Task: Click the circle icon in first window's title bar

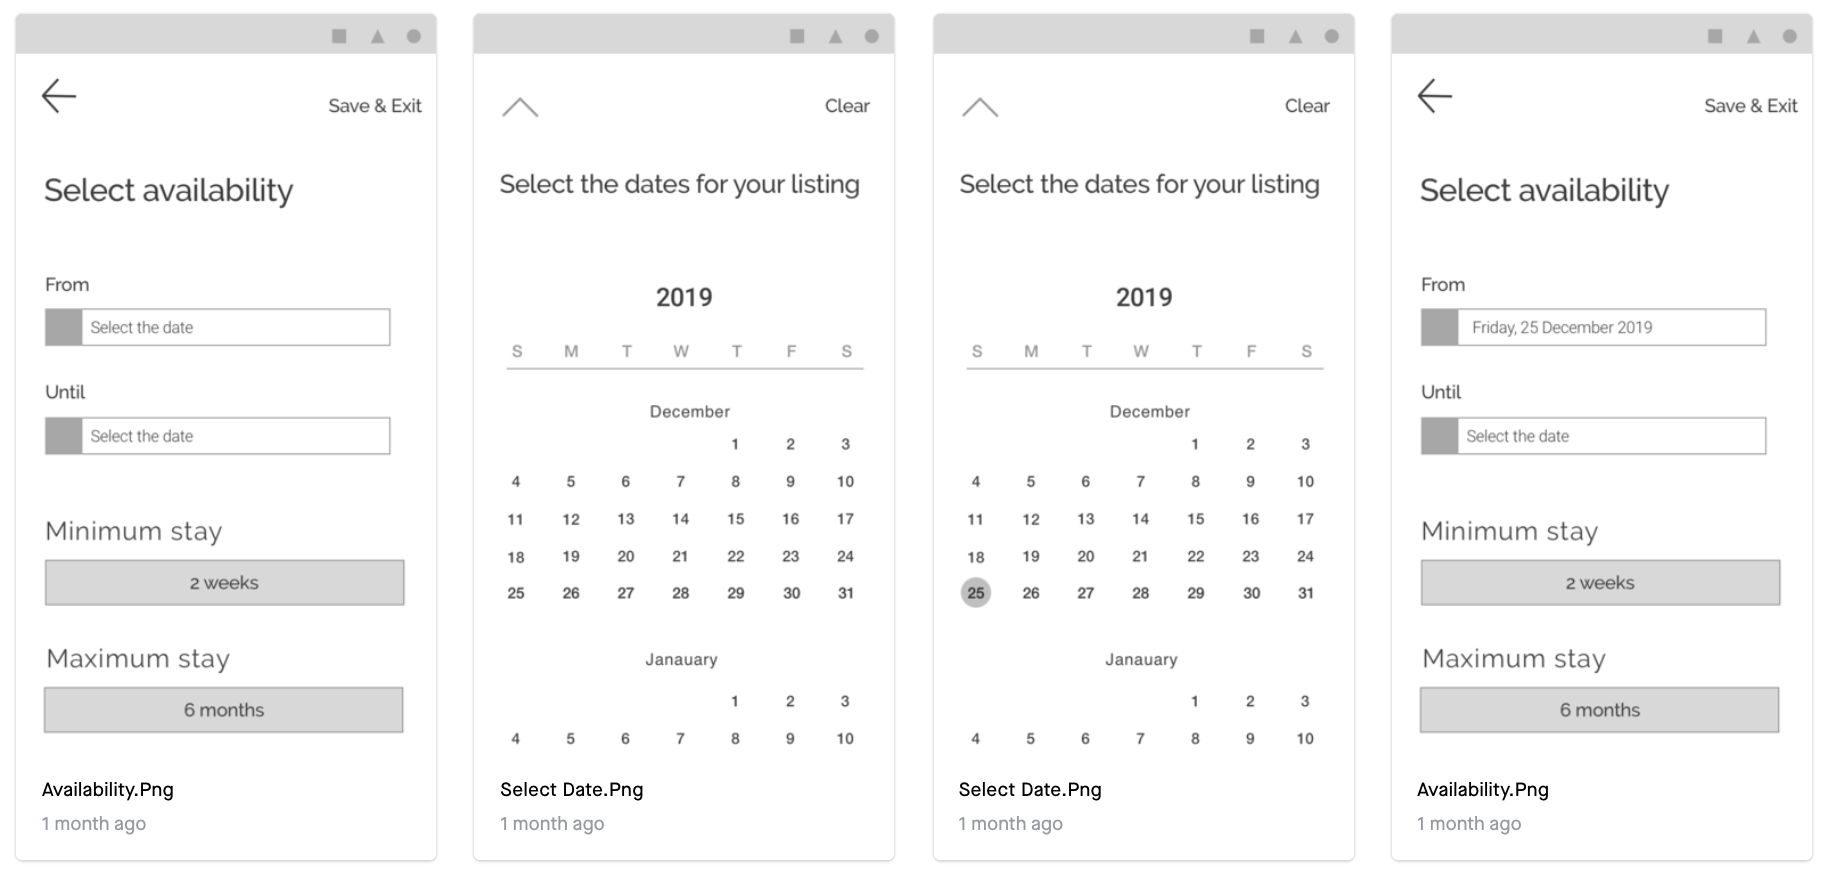Action: pyautogui.click(x=414, y=36)
